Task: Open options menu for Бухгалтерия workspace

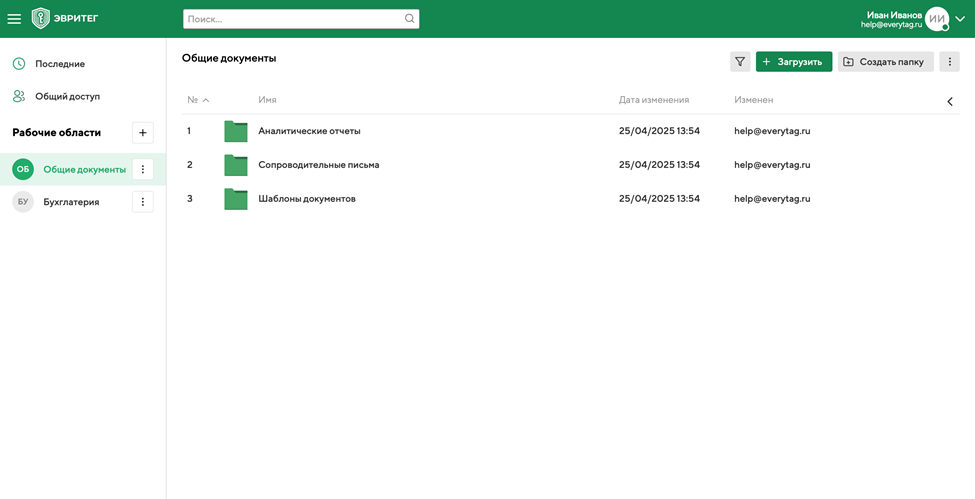Action: click(143, 202)
